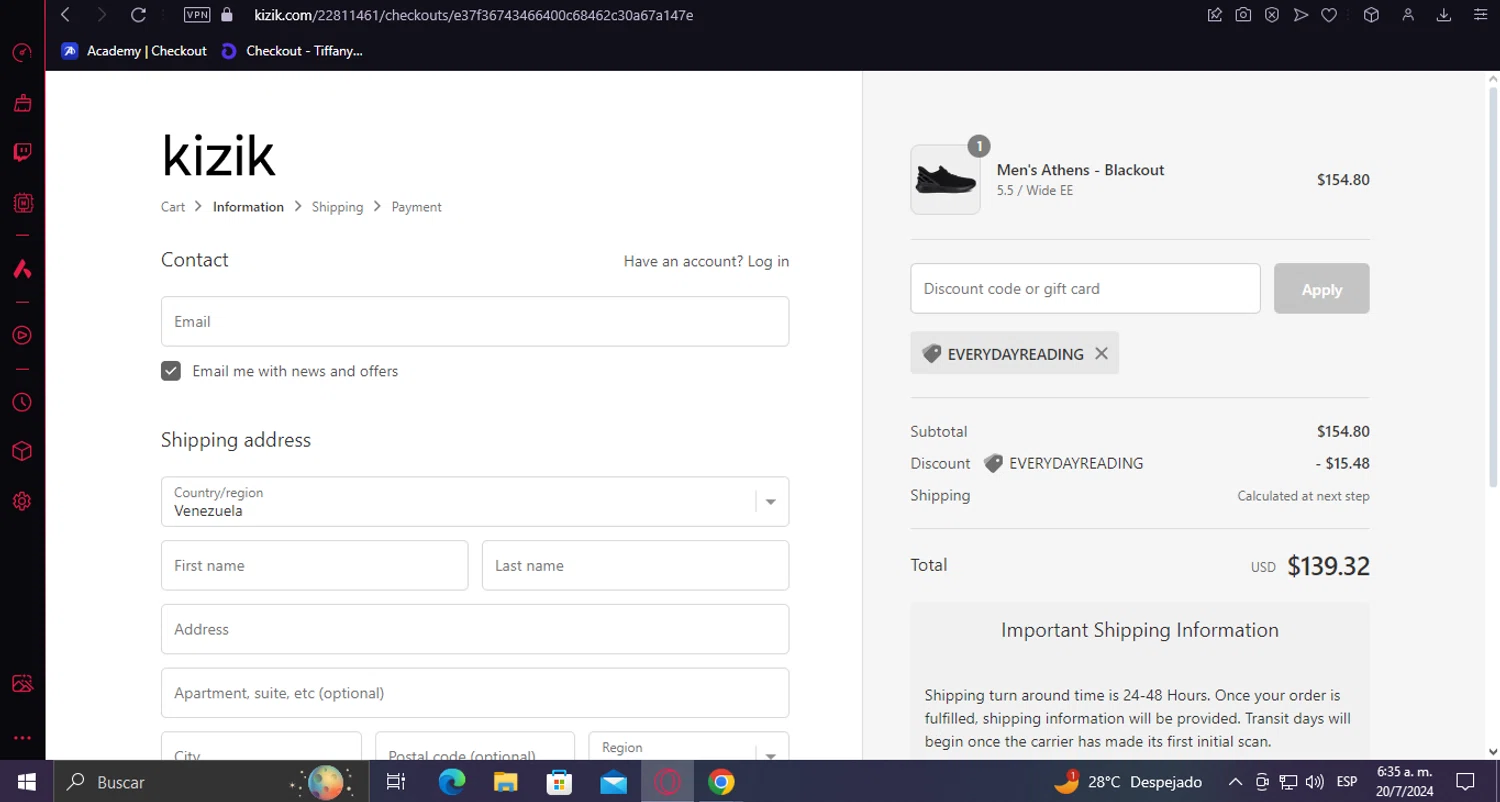Go to Cart breadcrumb

(173, 207)
